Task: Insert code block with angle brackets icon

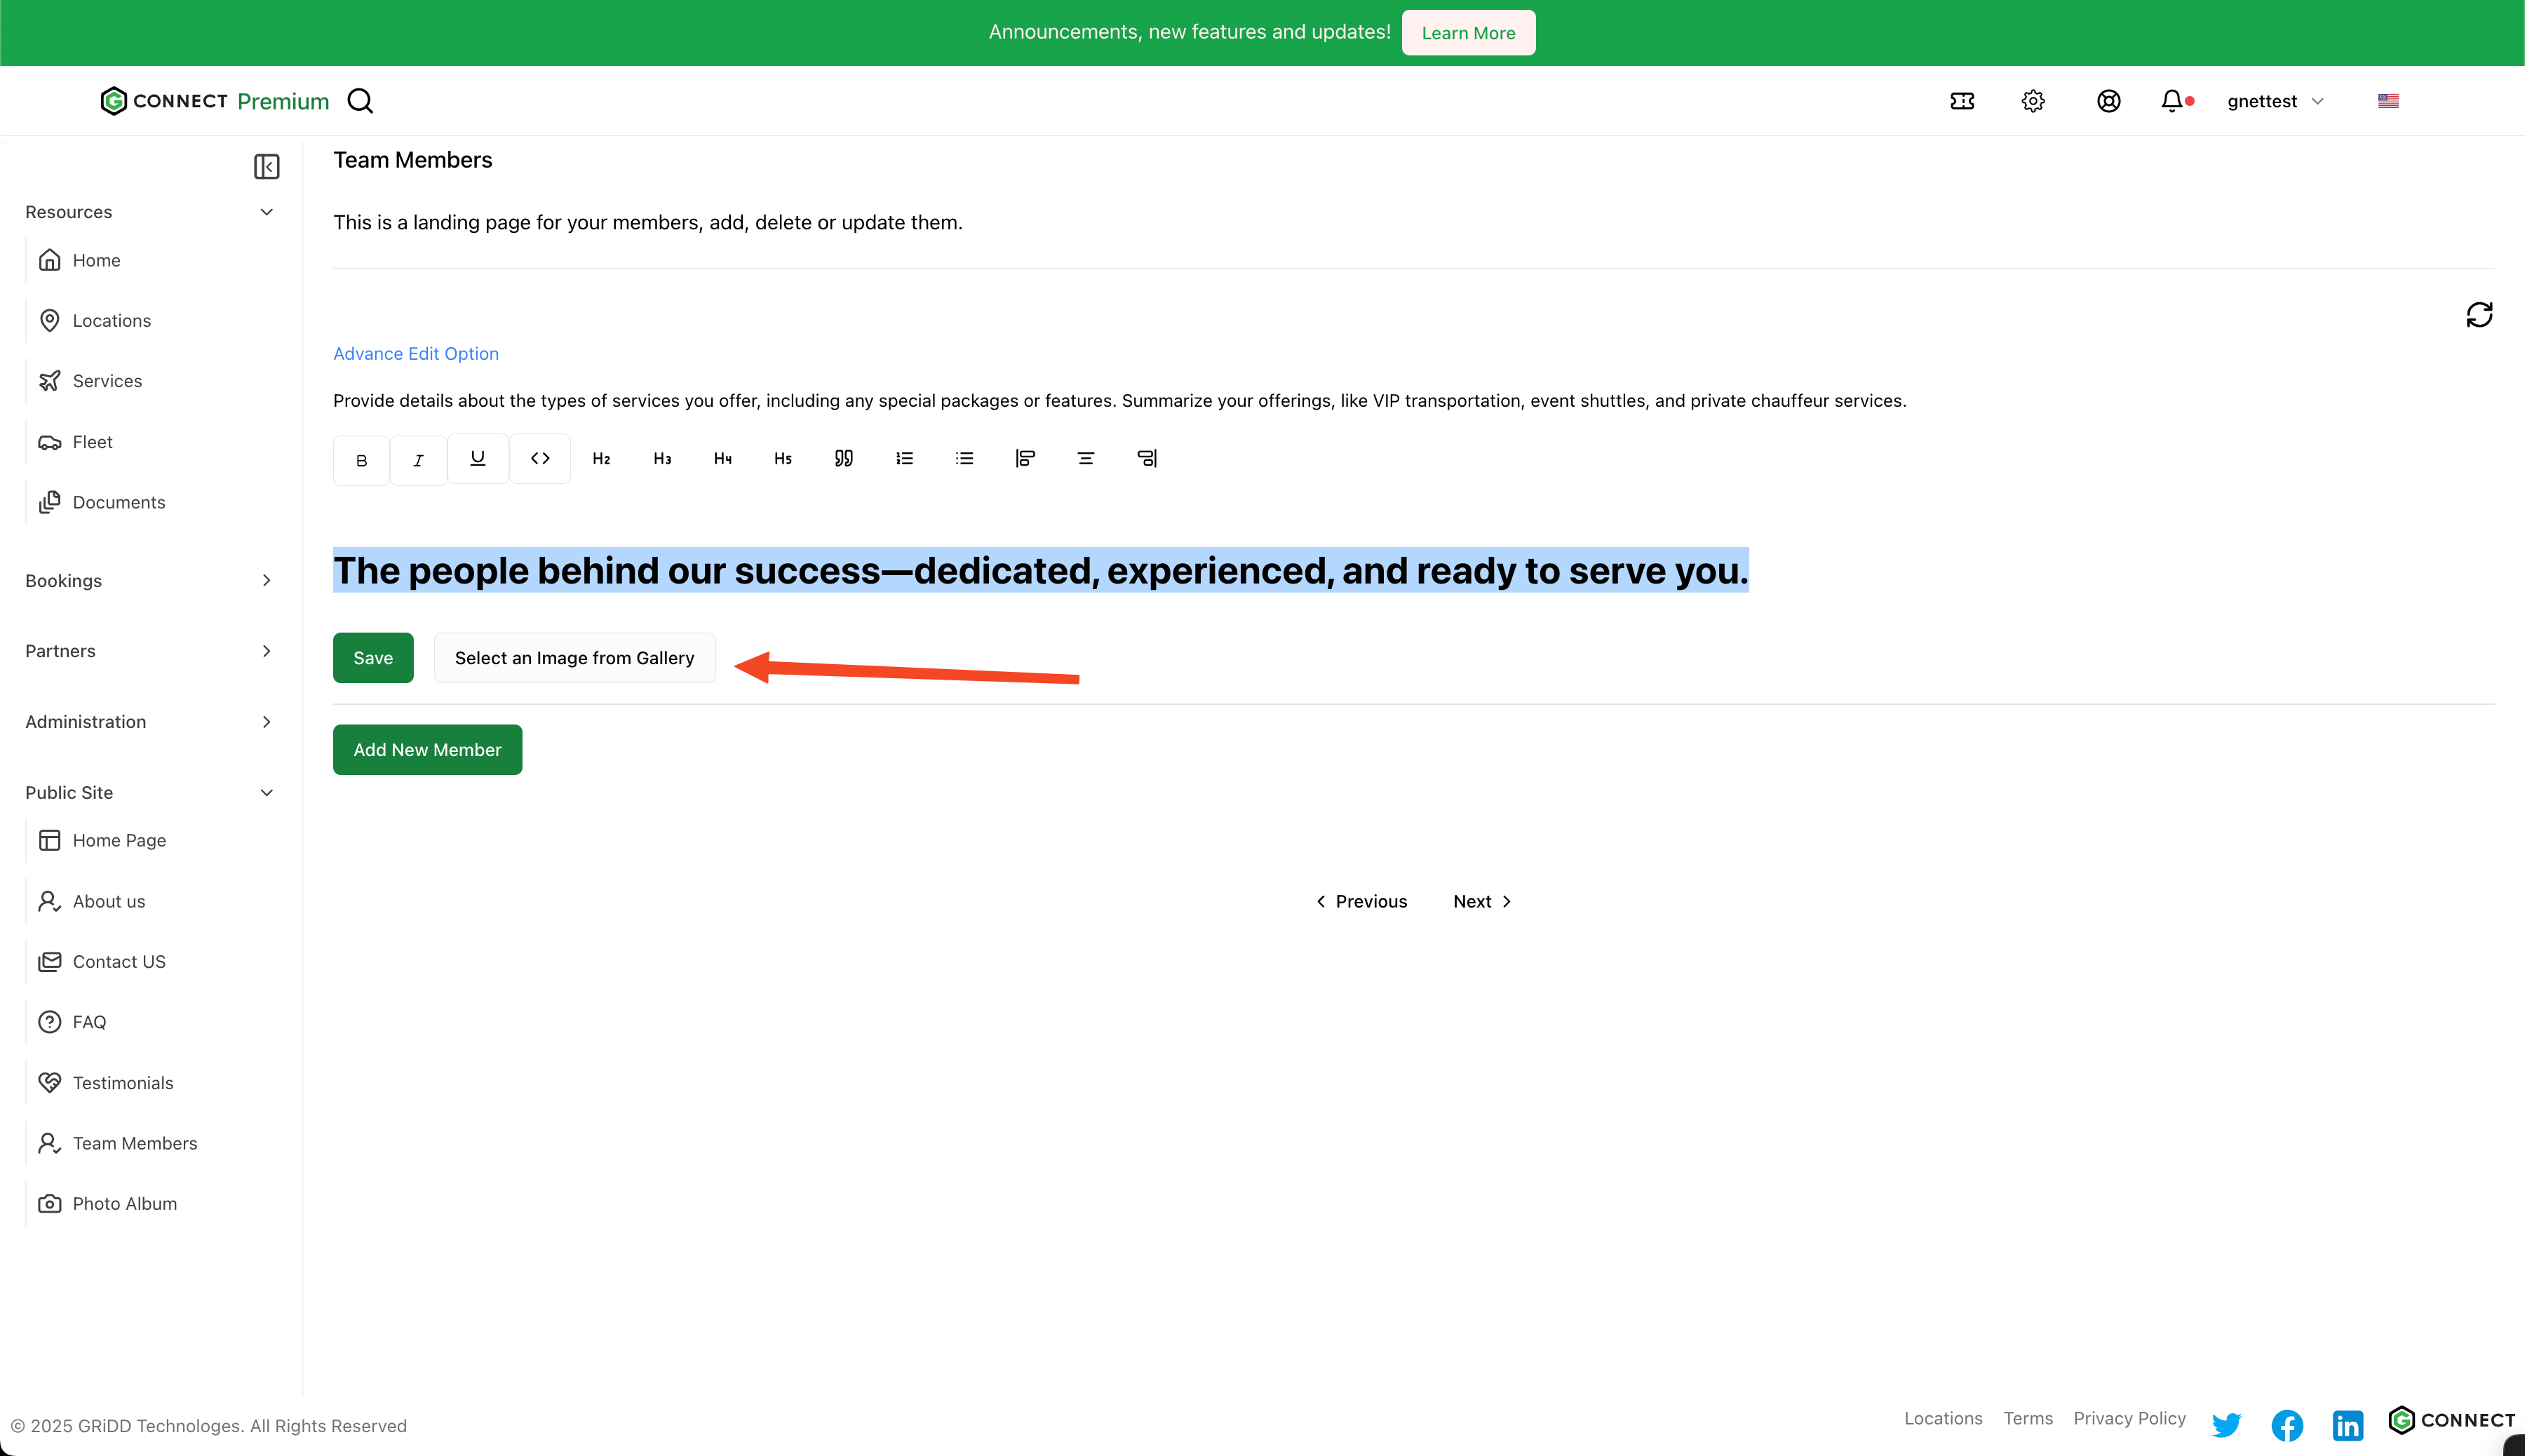Action: 540,458
